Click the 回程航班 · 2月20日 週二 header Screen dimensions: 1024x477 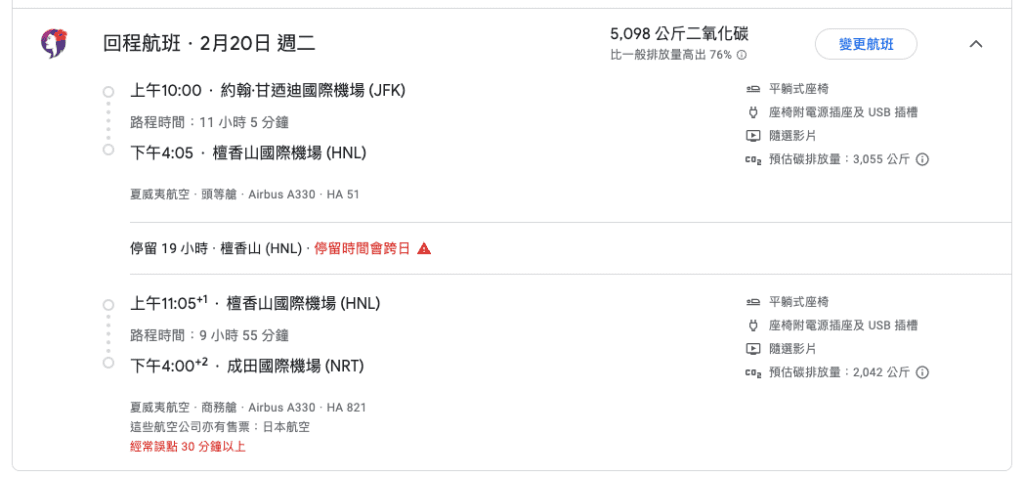point(209,44)
